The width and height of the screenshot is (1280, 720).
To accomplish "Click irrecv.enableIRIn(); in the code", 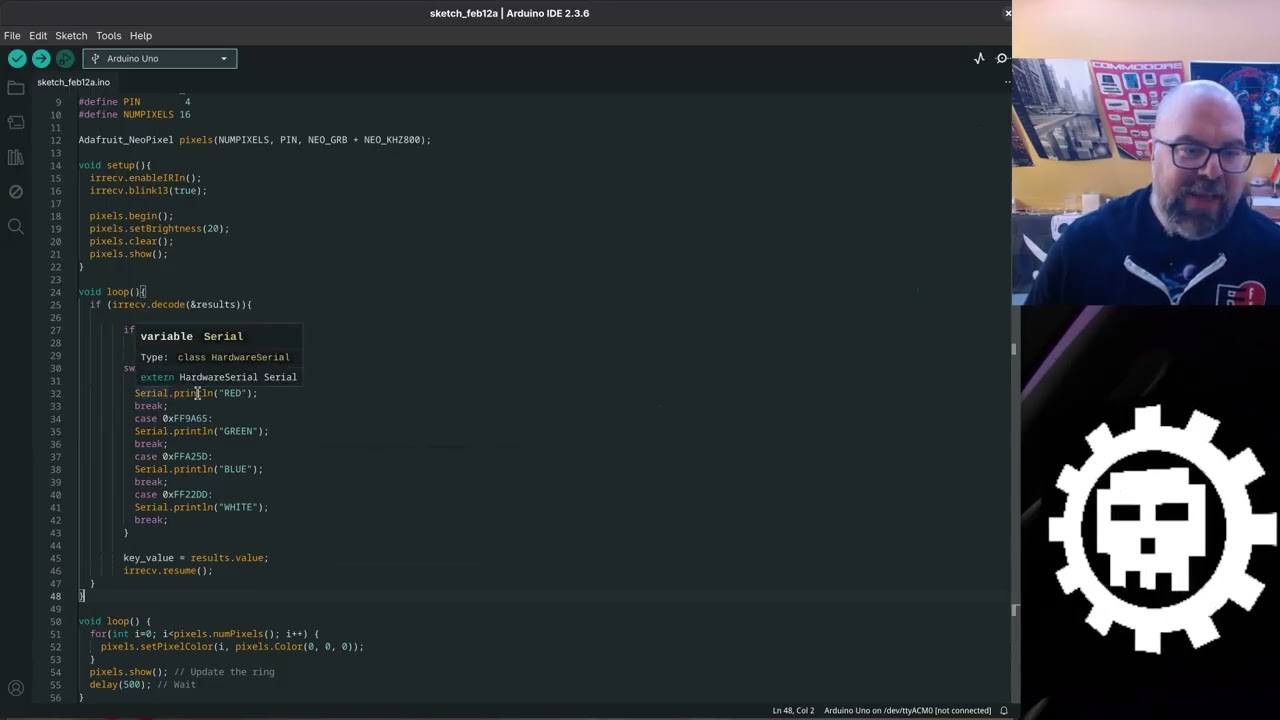I will click(145, 178).
